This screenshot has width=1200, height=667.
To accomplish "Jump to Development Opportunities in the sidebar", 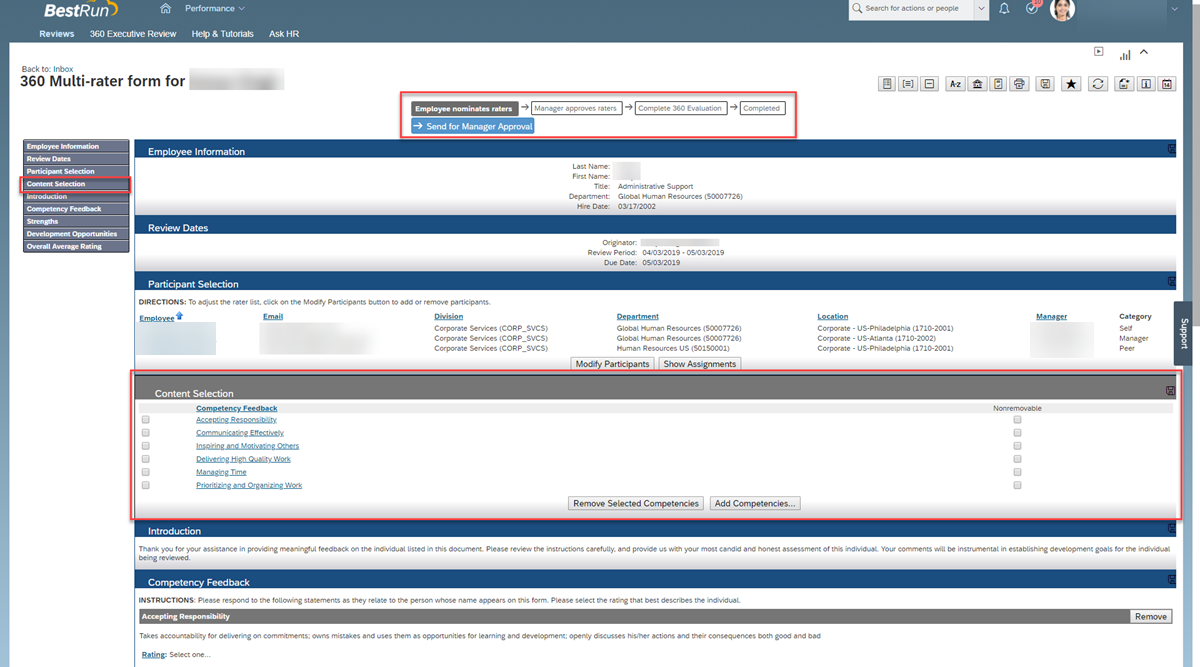I will (77, 234).
